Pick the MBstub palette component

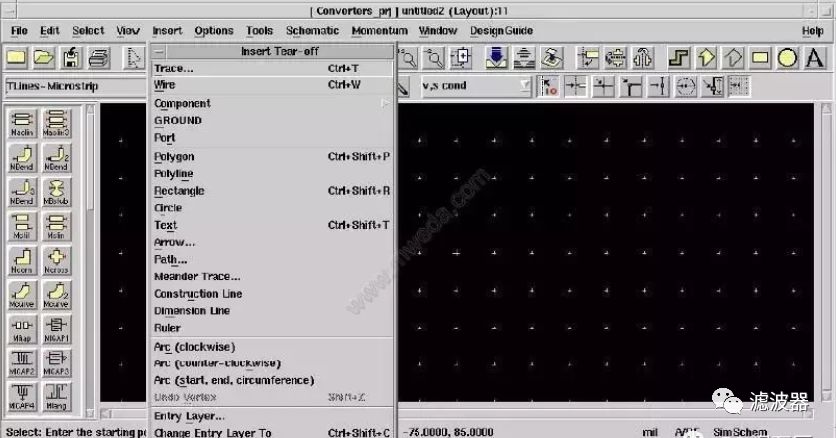point(56,192)
